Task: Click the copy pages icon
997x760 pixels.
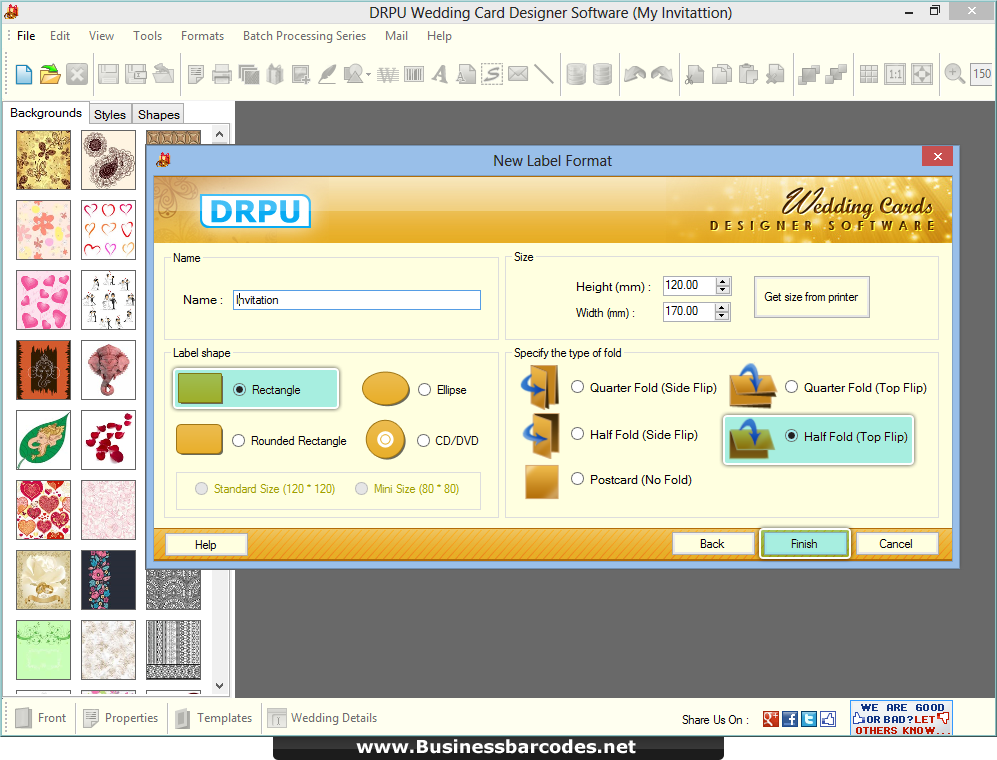Action: pos(722,74)
